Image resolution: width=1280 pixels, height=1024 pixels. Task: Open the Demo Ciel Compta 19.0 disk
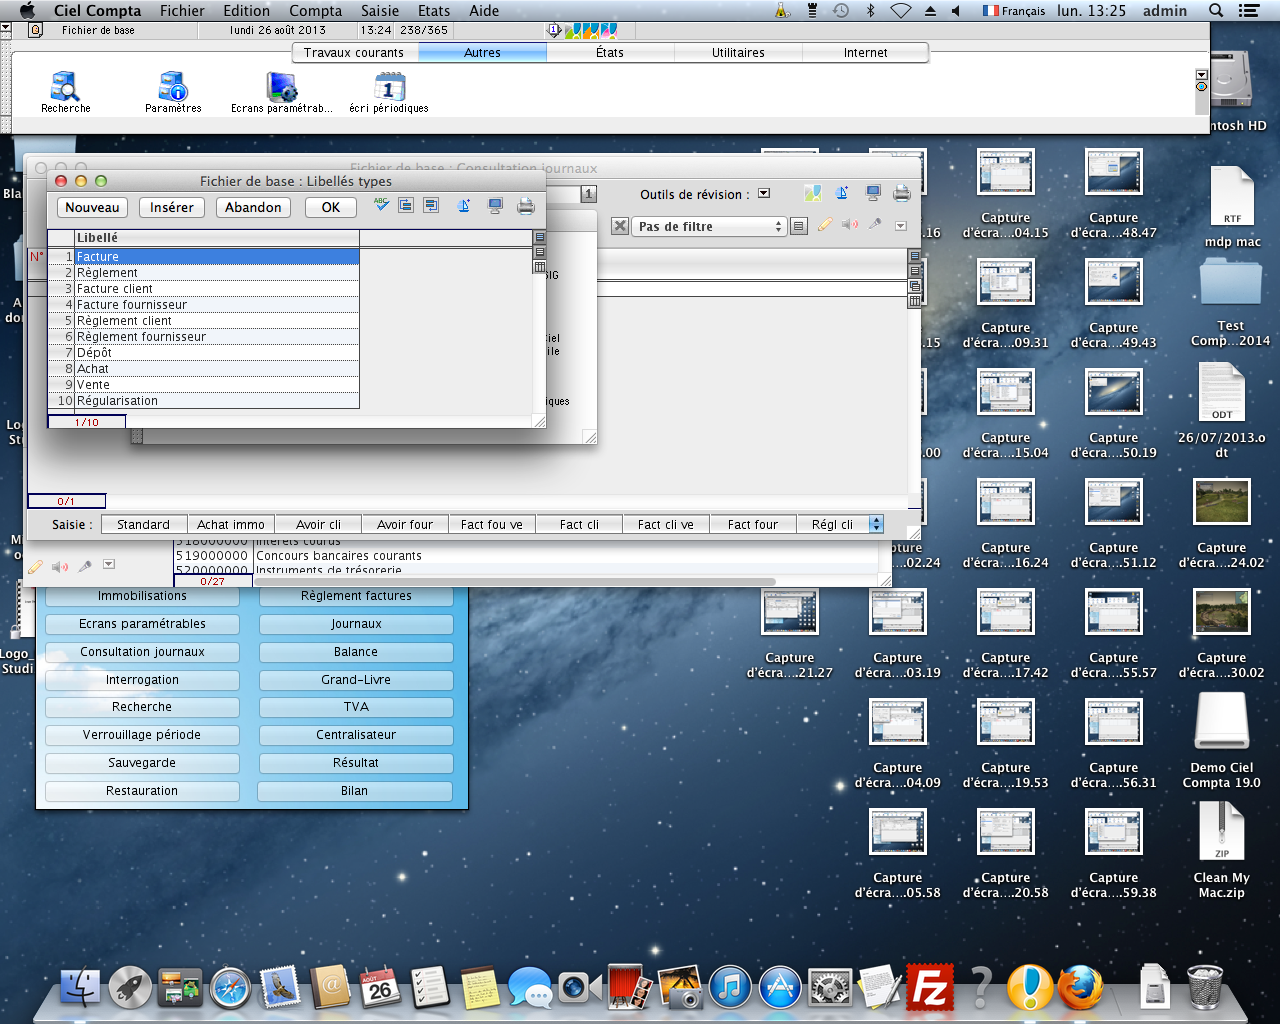pyautogui.click(x=1221, y=740)
